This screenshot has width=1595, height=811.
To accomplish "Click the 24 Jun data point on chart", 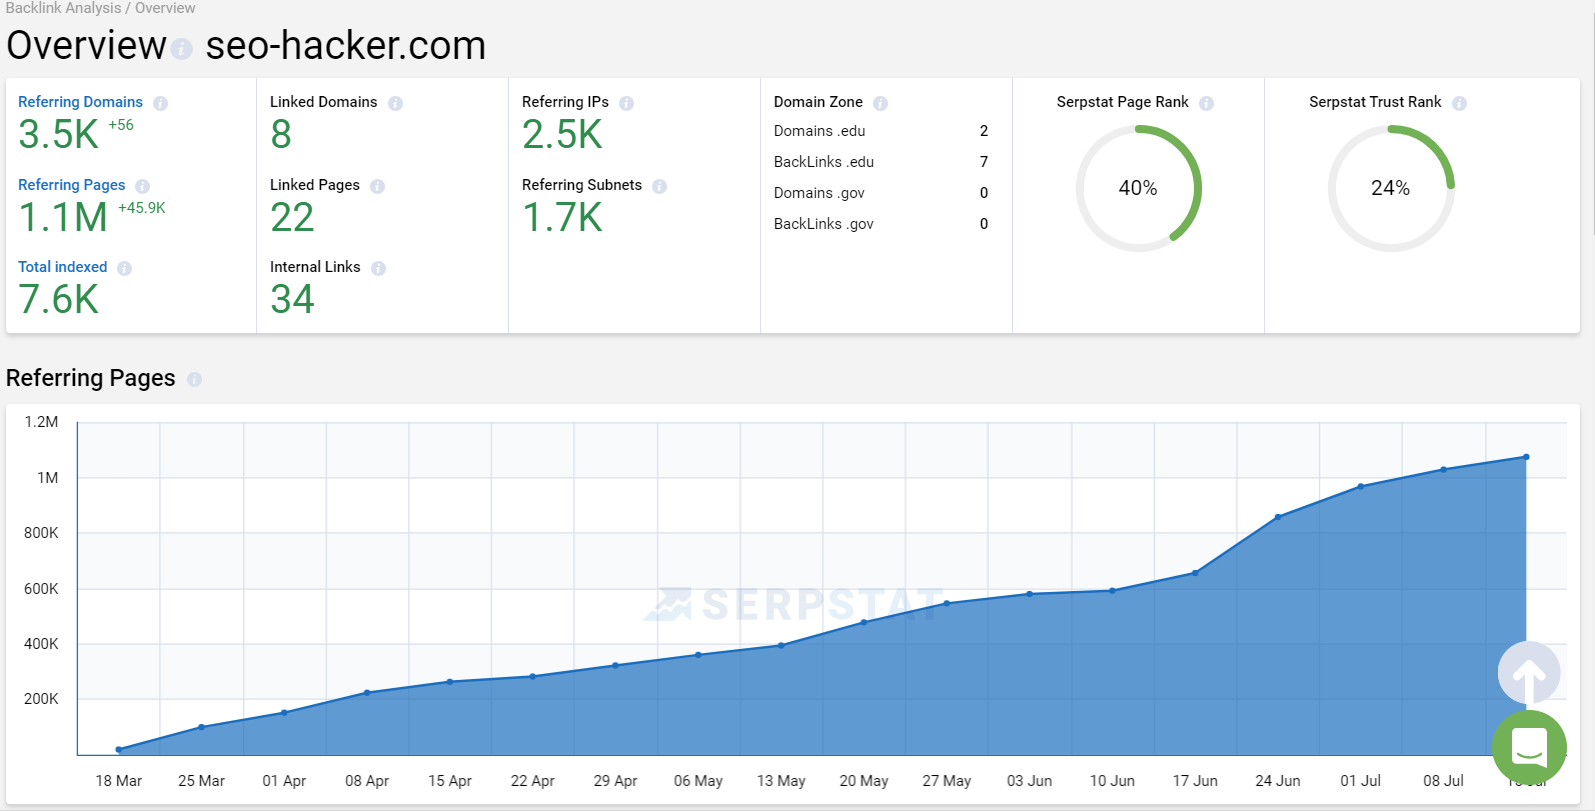I will tap(1278, 517).
